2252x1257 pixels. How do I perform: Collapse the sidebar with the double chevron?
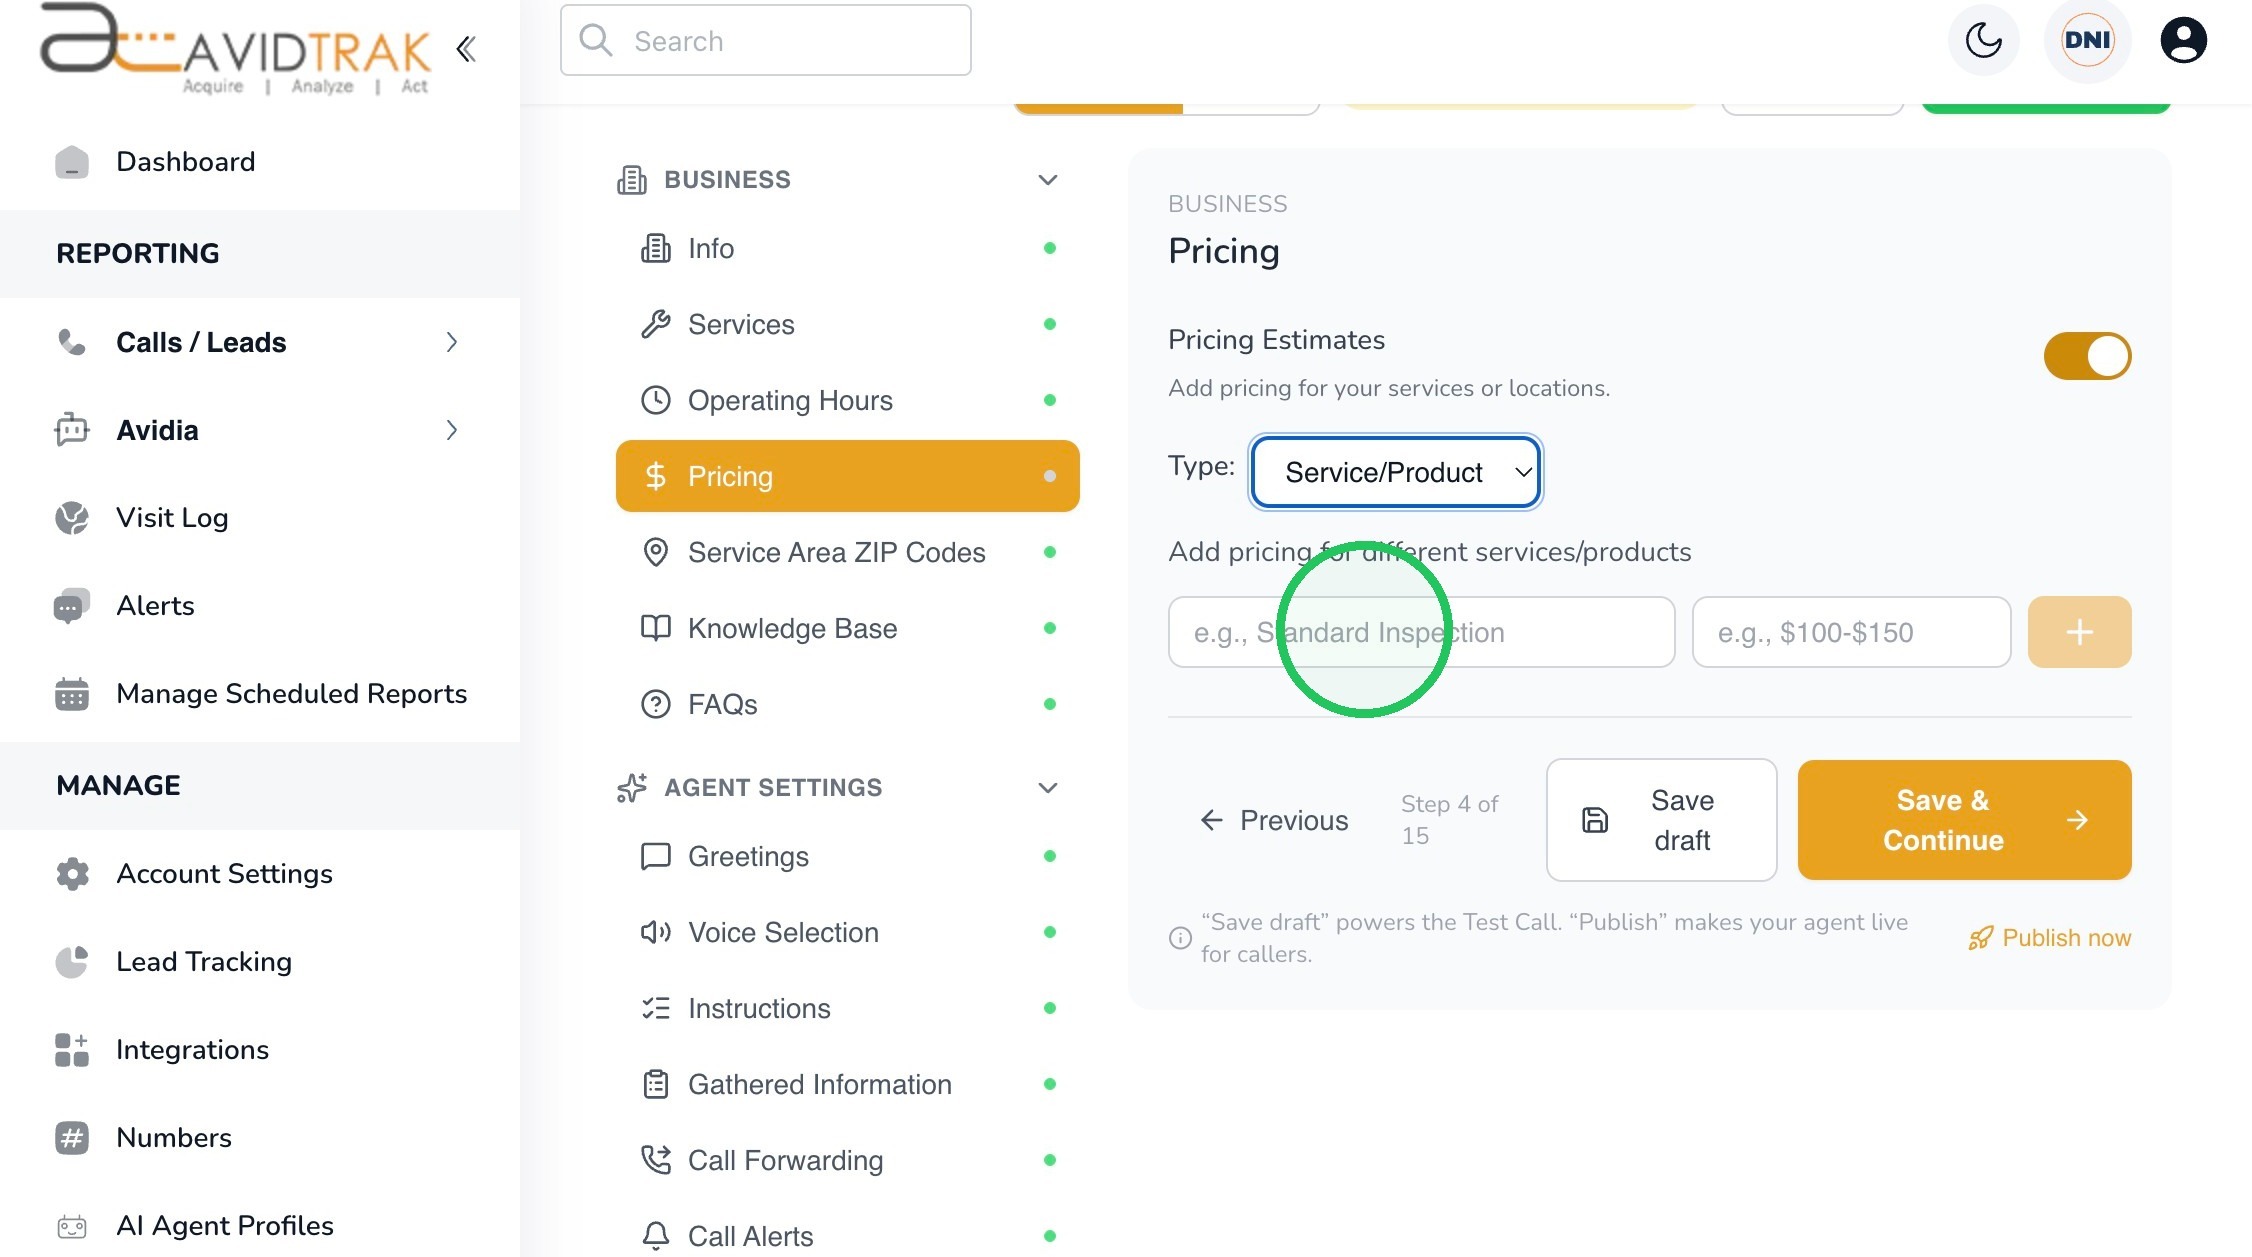tap(466, 49)
